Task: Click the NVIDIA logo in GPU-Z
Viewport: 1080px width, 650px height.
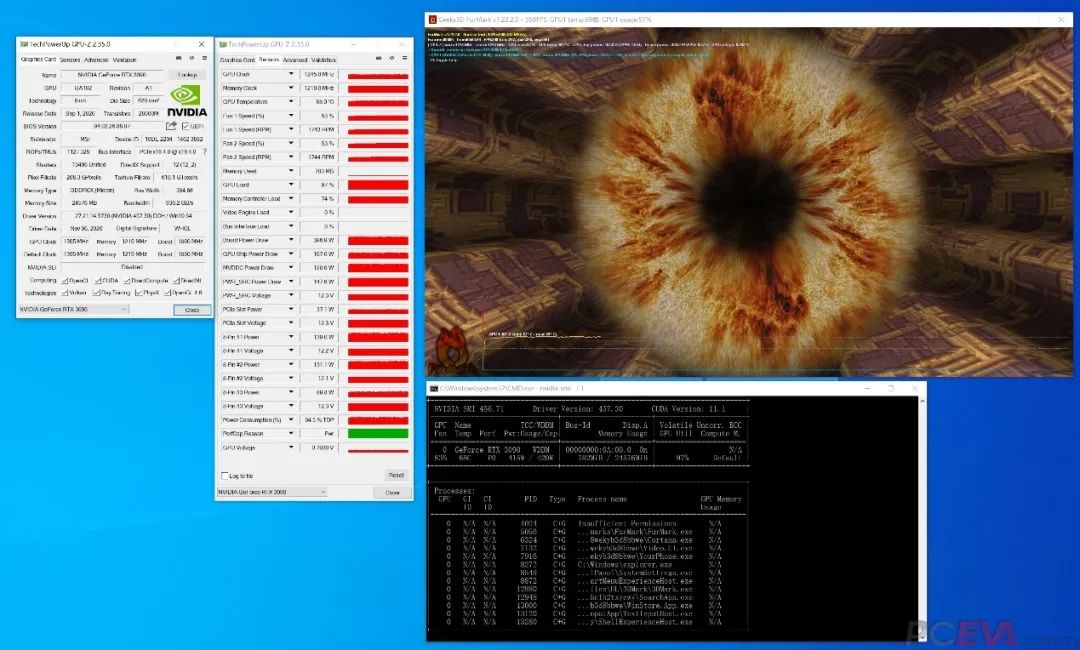Action: point(187,101)
